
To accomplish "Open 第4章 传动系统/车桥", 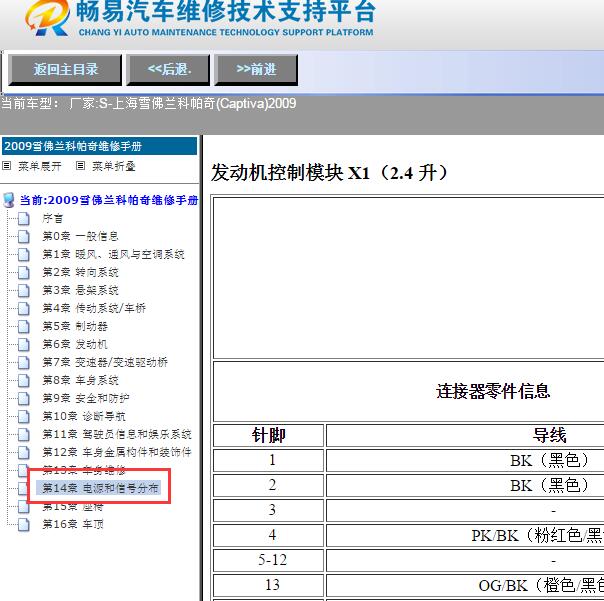I will click(x=94, y=308).
